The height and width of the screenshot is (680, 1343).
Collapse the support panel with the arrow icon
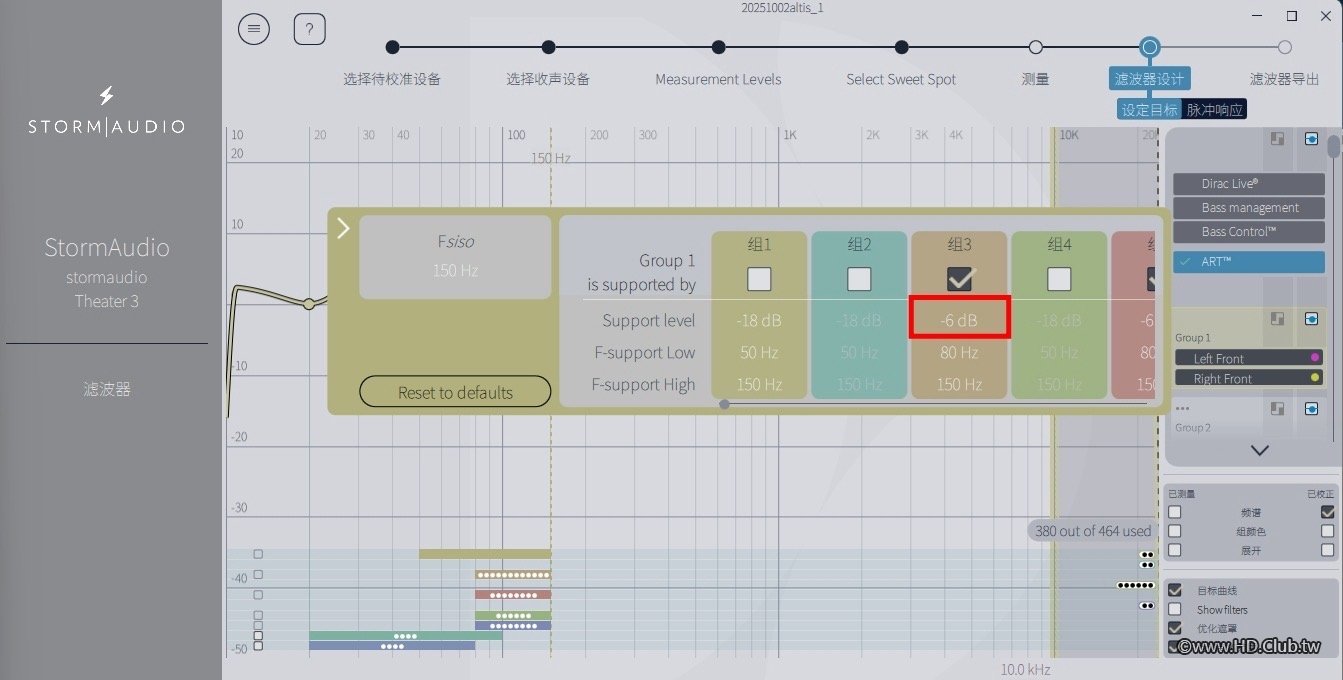(343, 229)
